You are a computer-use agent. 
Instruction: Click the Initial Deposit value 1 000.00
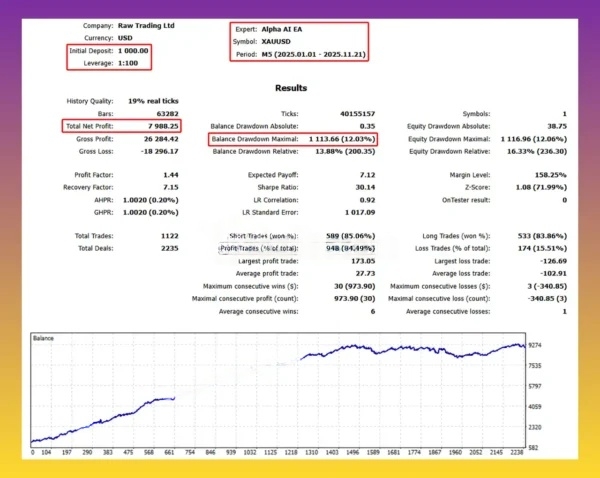pos(131,52)
